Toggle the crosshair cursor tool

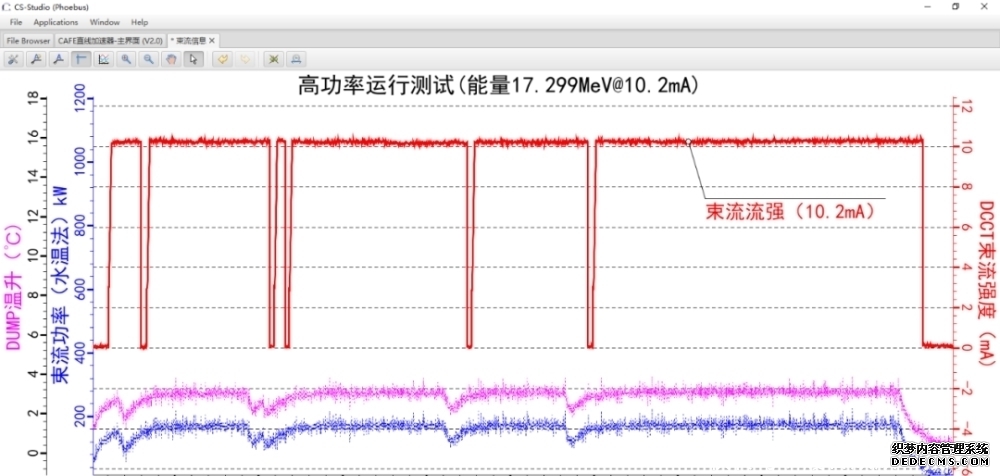pyautogui.click(x=81, y=59)
